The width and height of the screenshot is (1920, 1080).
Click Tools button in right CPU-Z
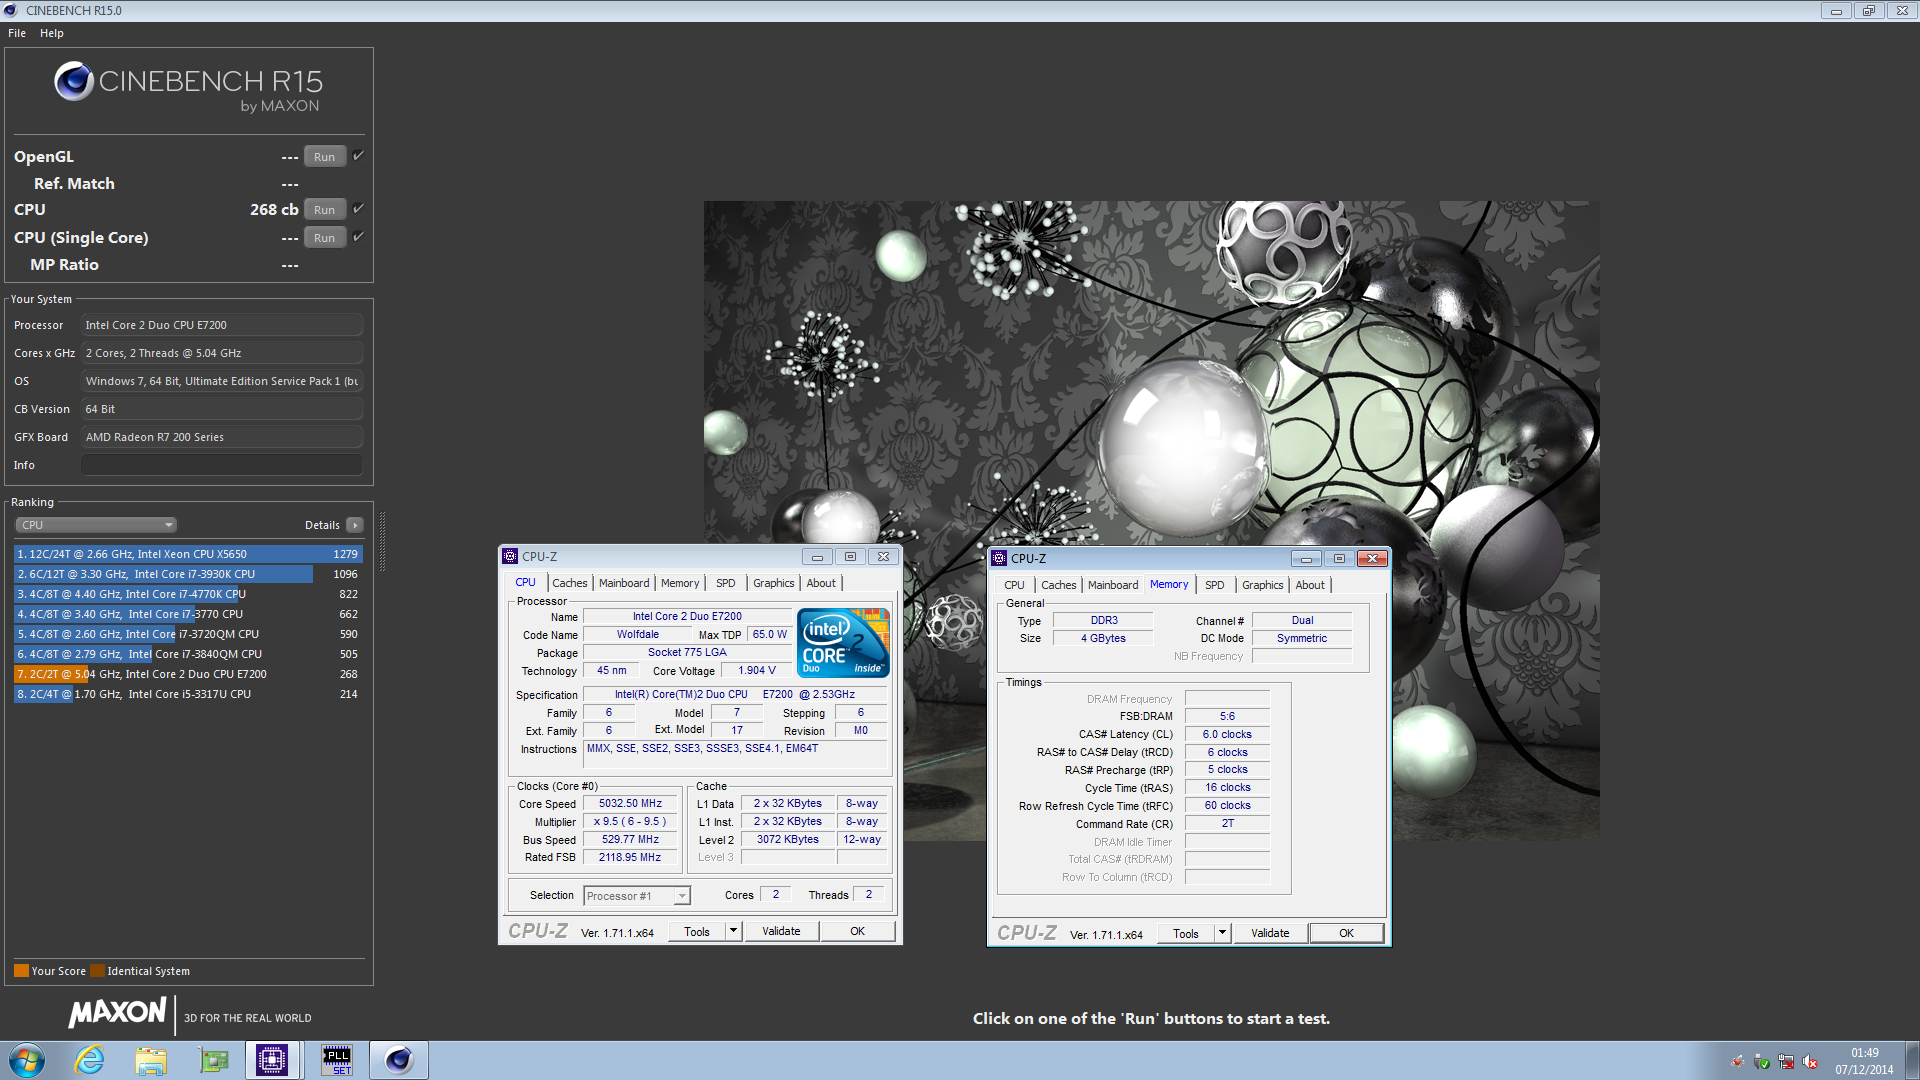[x=1186, y=933]
